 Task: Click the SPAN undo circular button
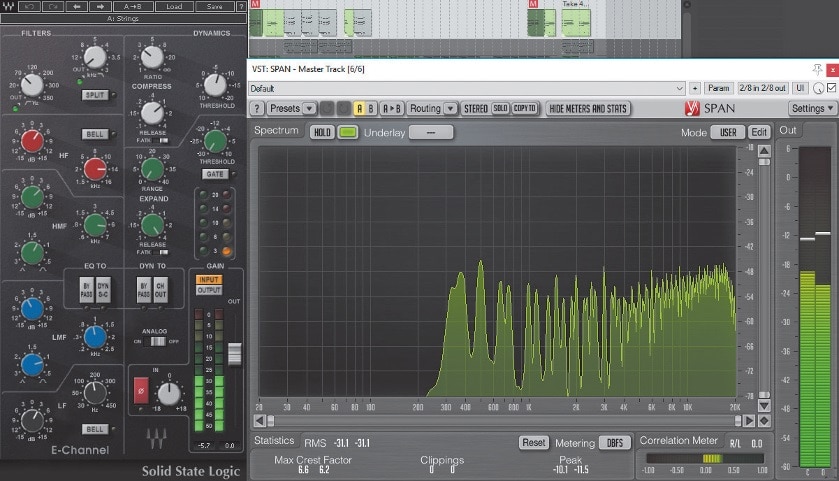pos(326,109)
